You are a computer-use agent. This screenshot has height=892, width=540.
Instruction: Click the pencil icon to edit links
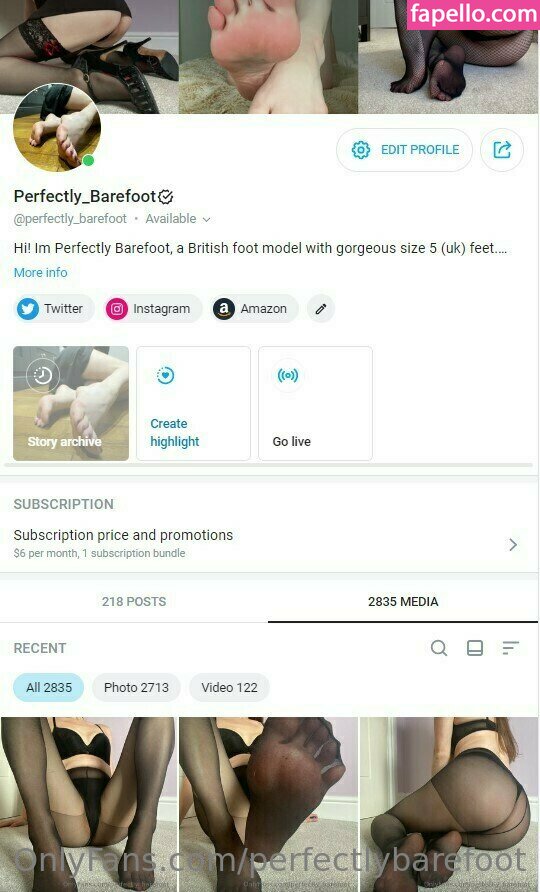coord(321,308)
